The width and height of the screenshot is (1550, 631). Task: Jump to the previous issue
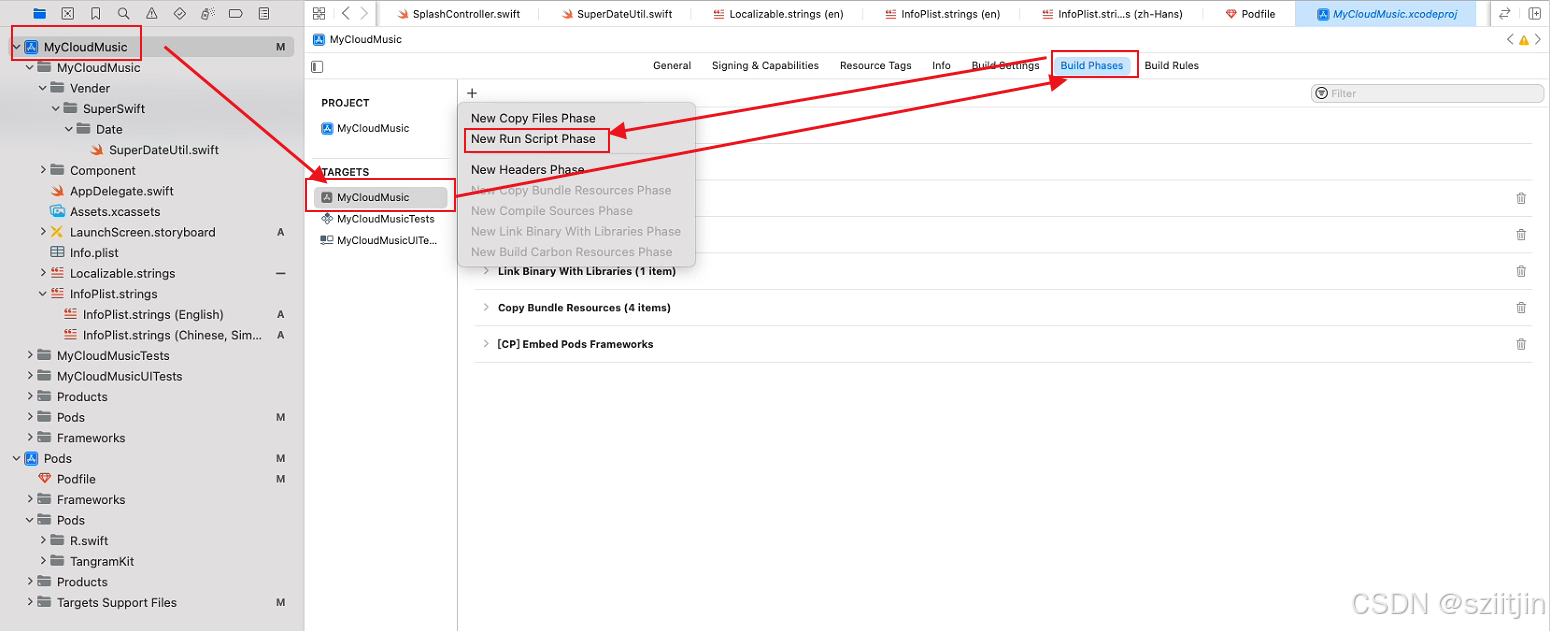[x=1510, y=40]
